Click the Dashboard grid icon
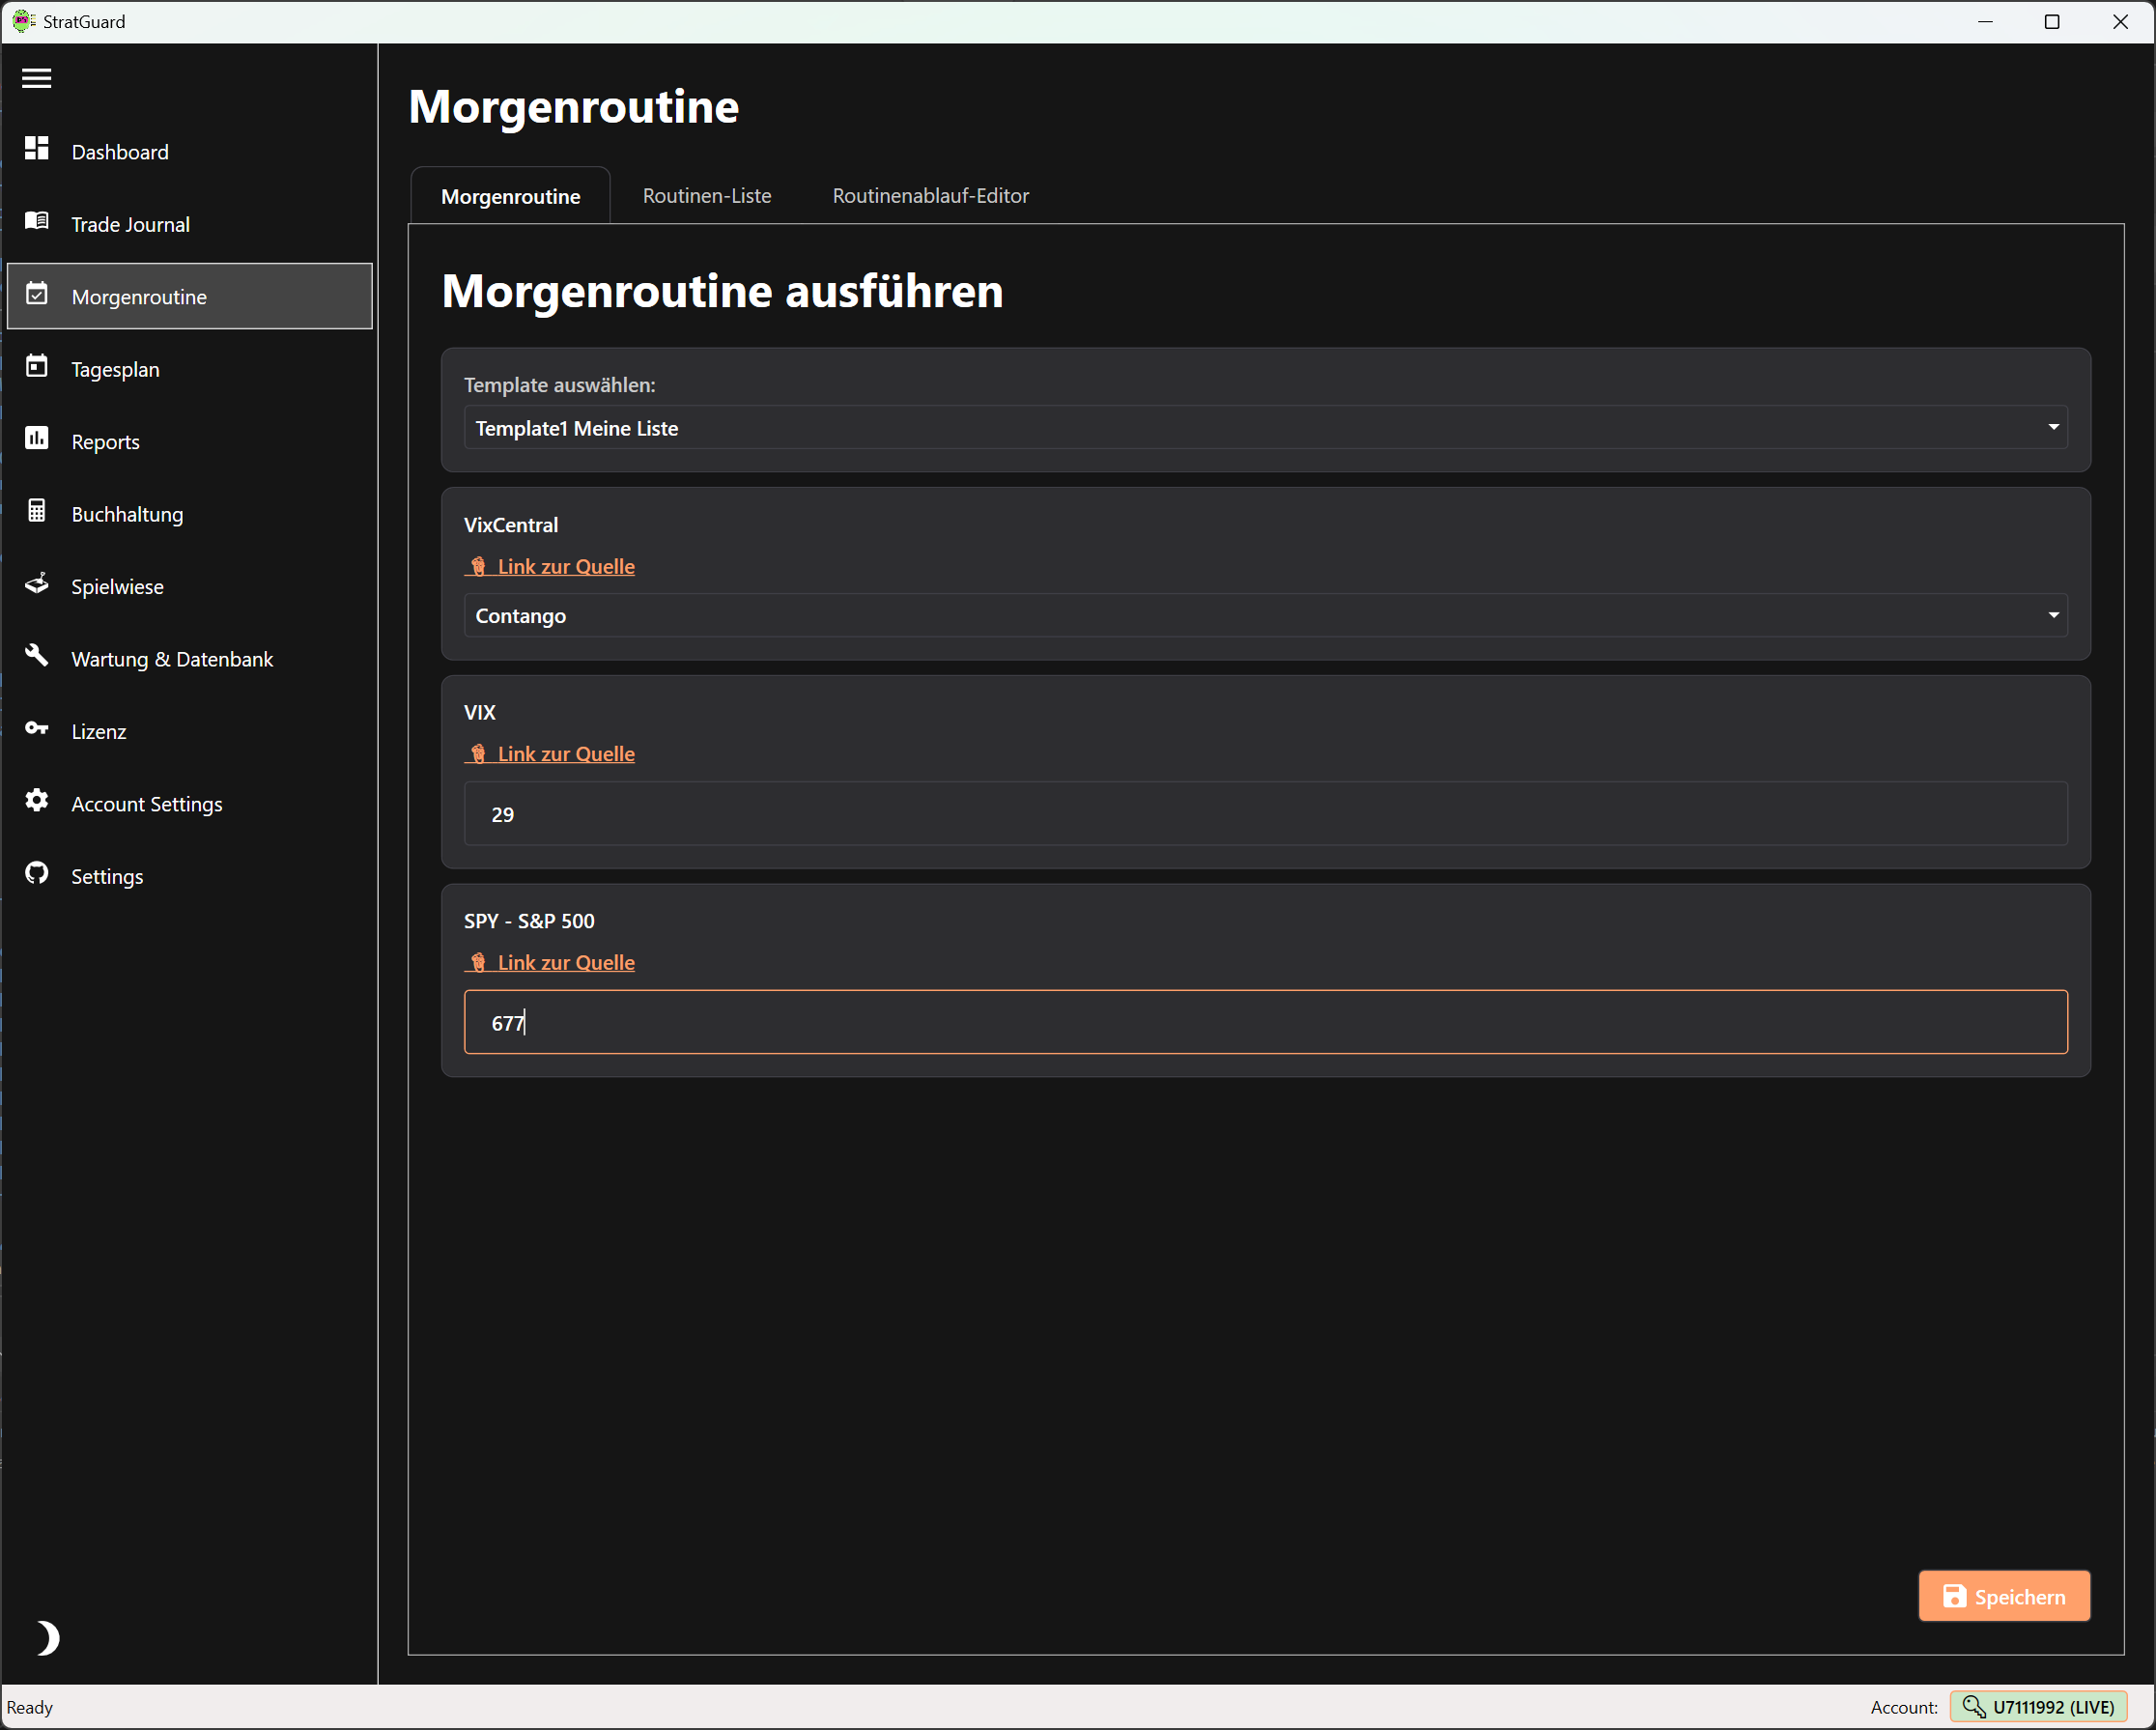Screen dimensions: 2156x1730 click(37, 149)
